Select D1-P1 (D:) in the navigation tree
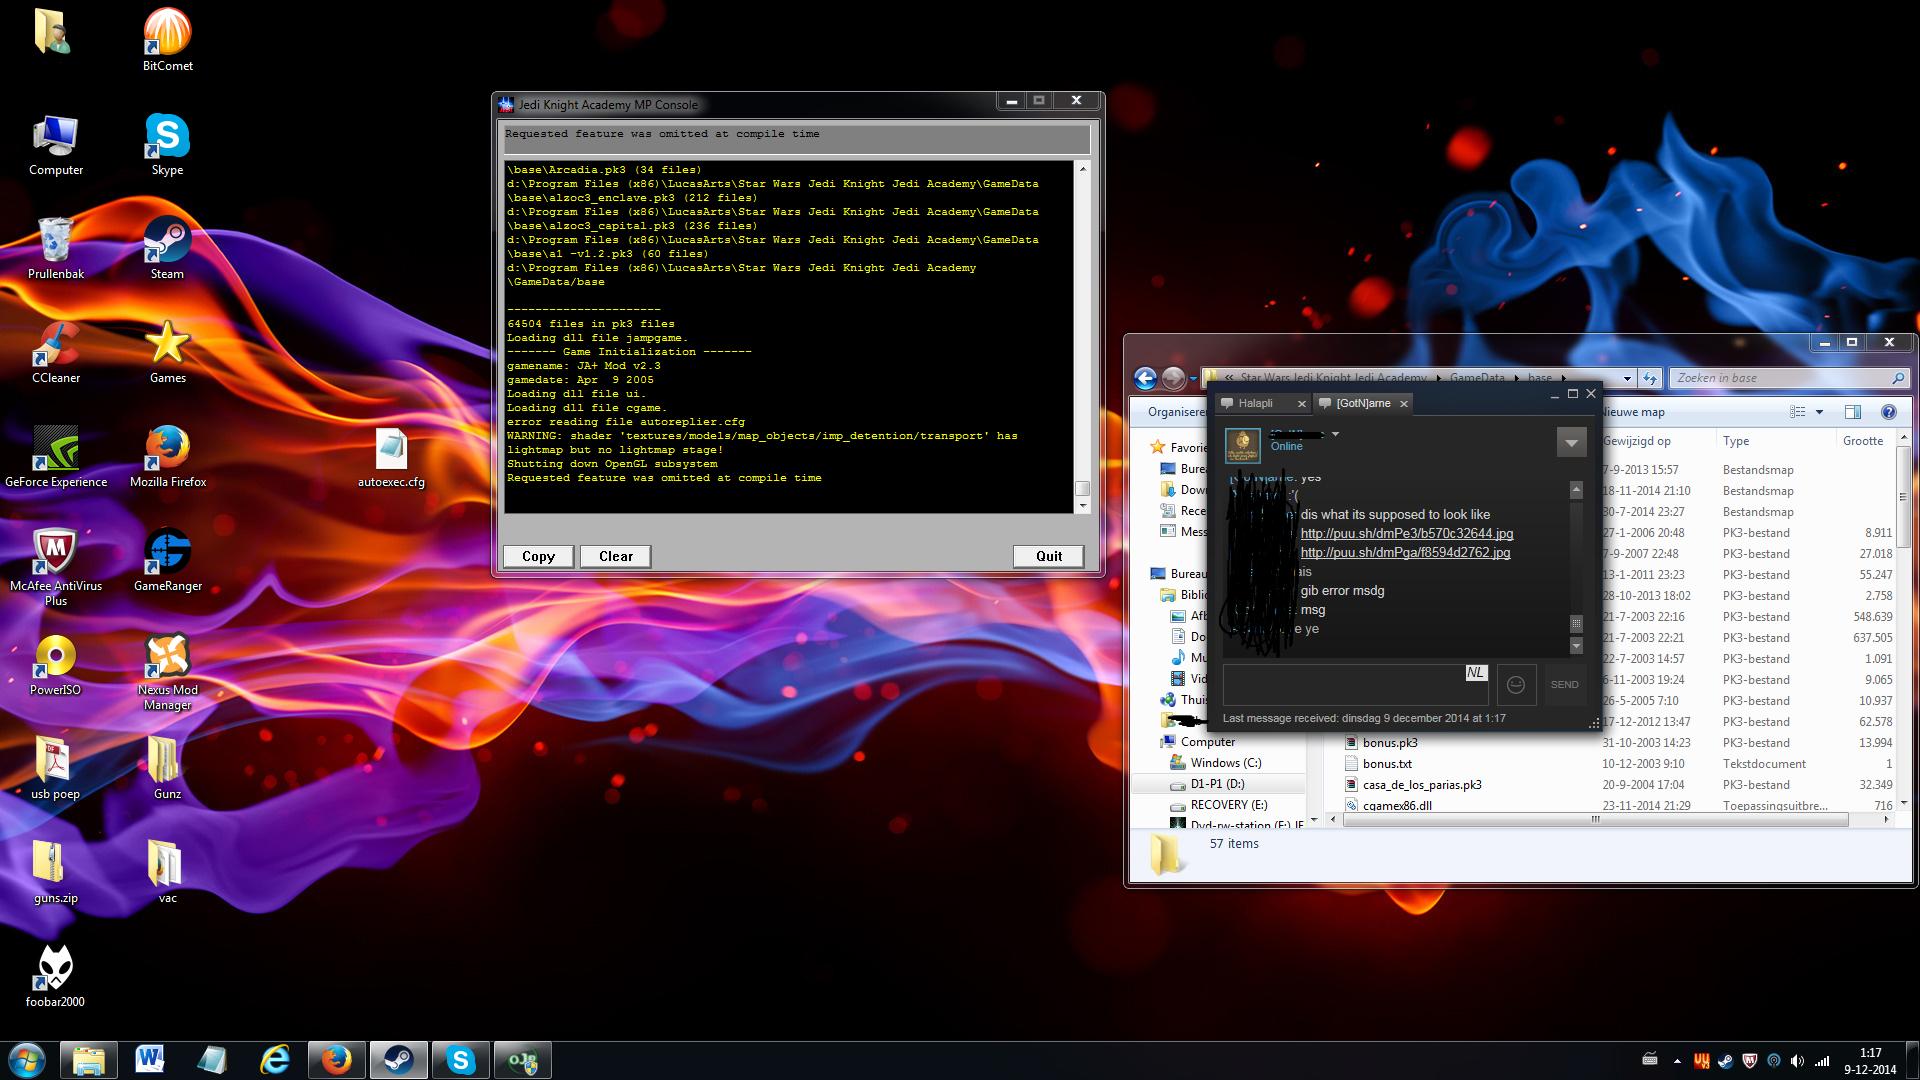The height and width of the screenshot is (1080, 1920). [1217, 784]
